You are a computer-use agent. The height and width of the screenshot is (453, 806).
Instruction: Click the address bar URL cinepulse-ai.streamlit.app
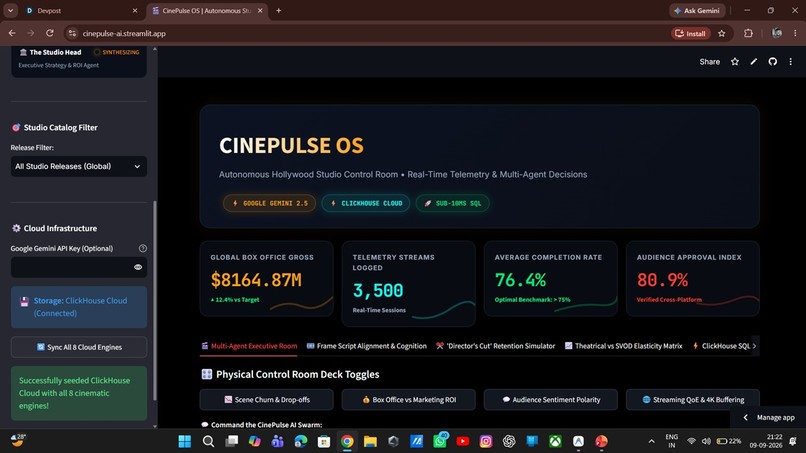[x=124, y=33]
